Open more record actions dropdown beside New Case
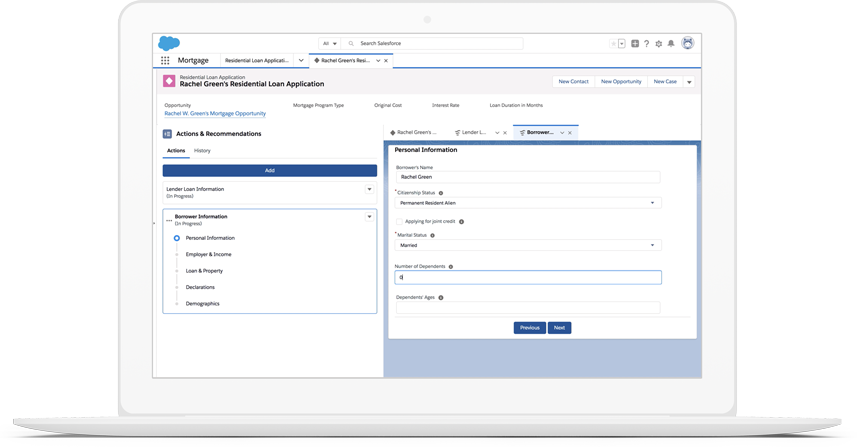 [x=689, y=82]
